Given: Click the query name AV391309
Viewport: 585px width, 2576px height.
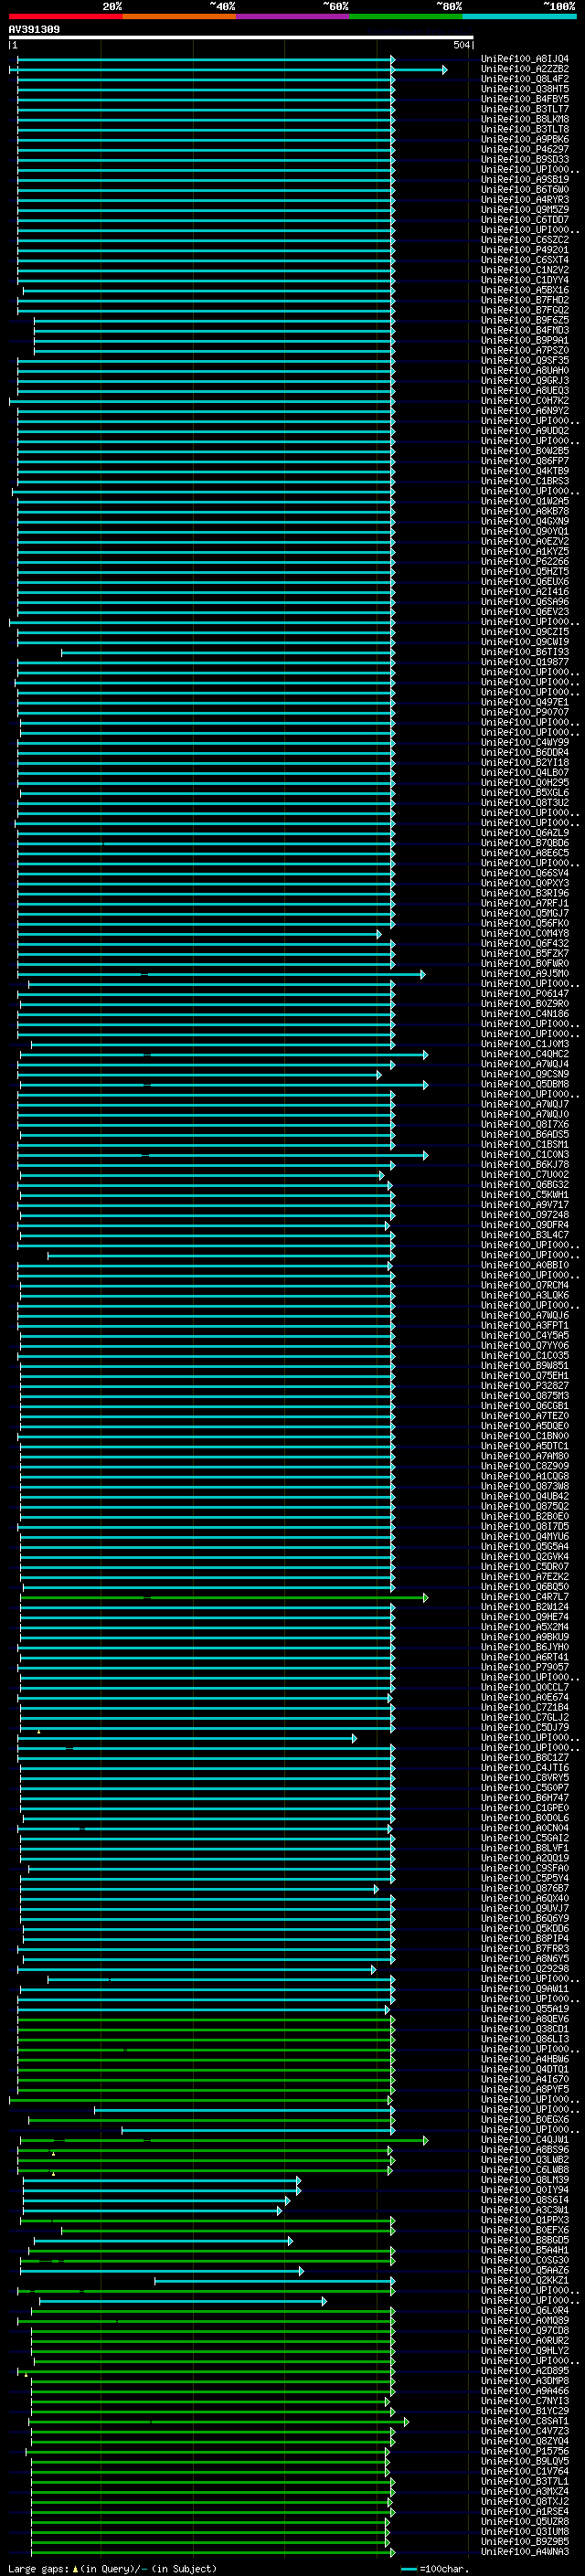Looking at the screenshot, I should (34, 30).
